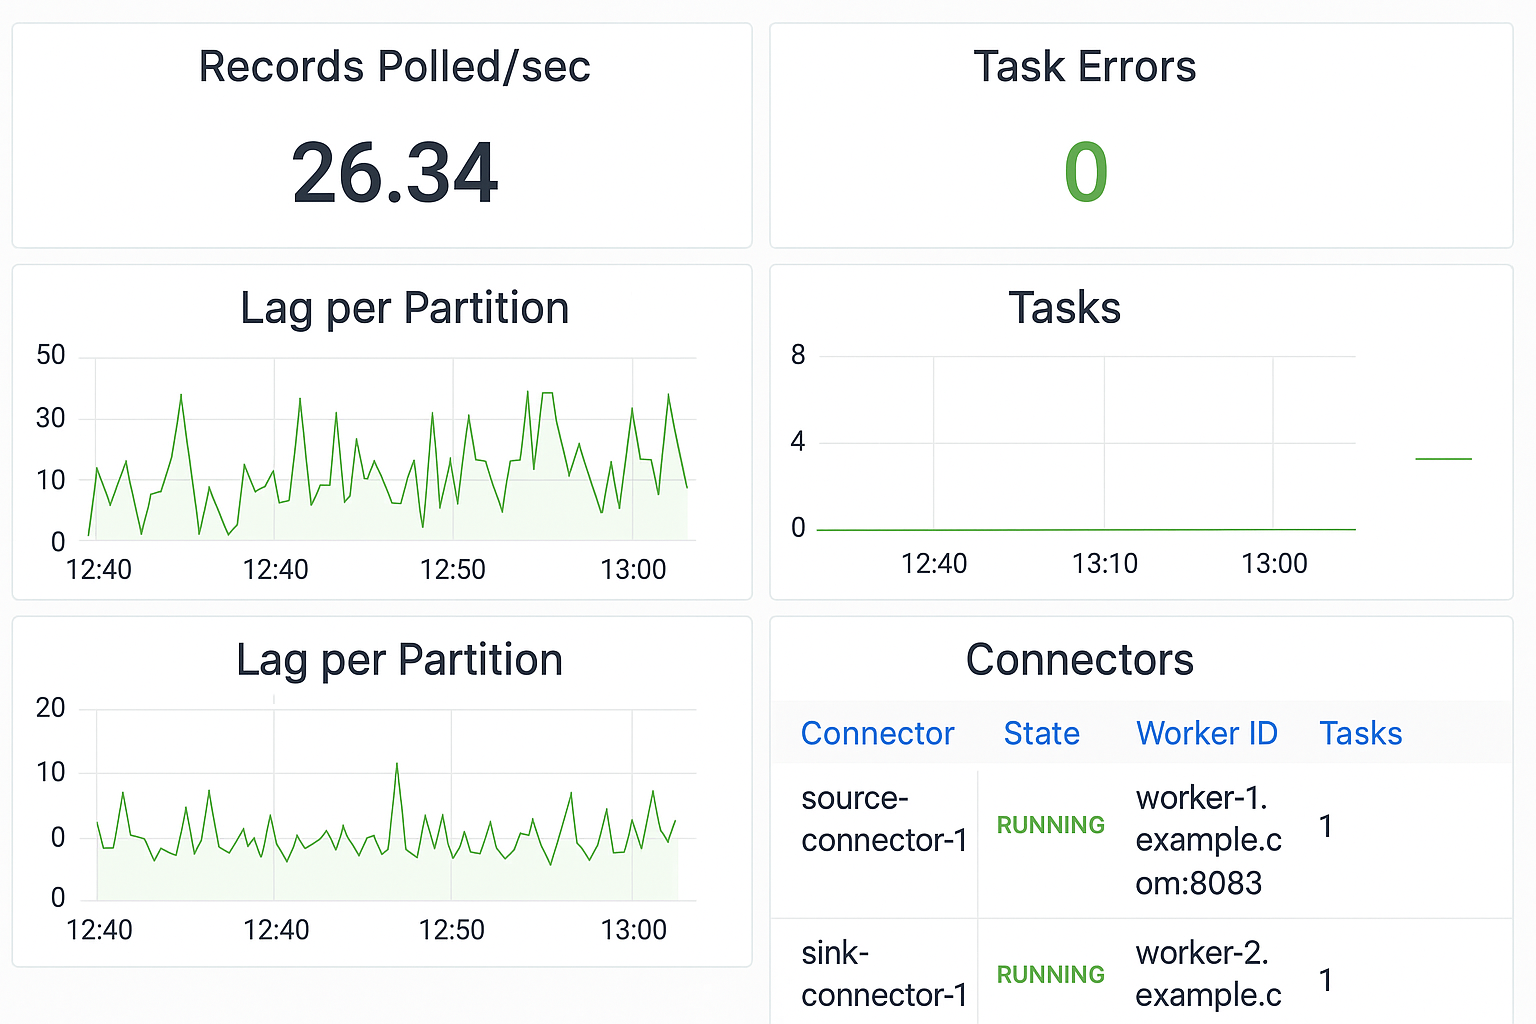Click the green legend line beside Tasks chart
Viewport: 1536px width, 1024px height.
(x=1443, y=459)
